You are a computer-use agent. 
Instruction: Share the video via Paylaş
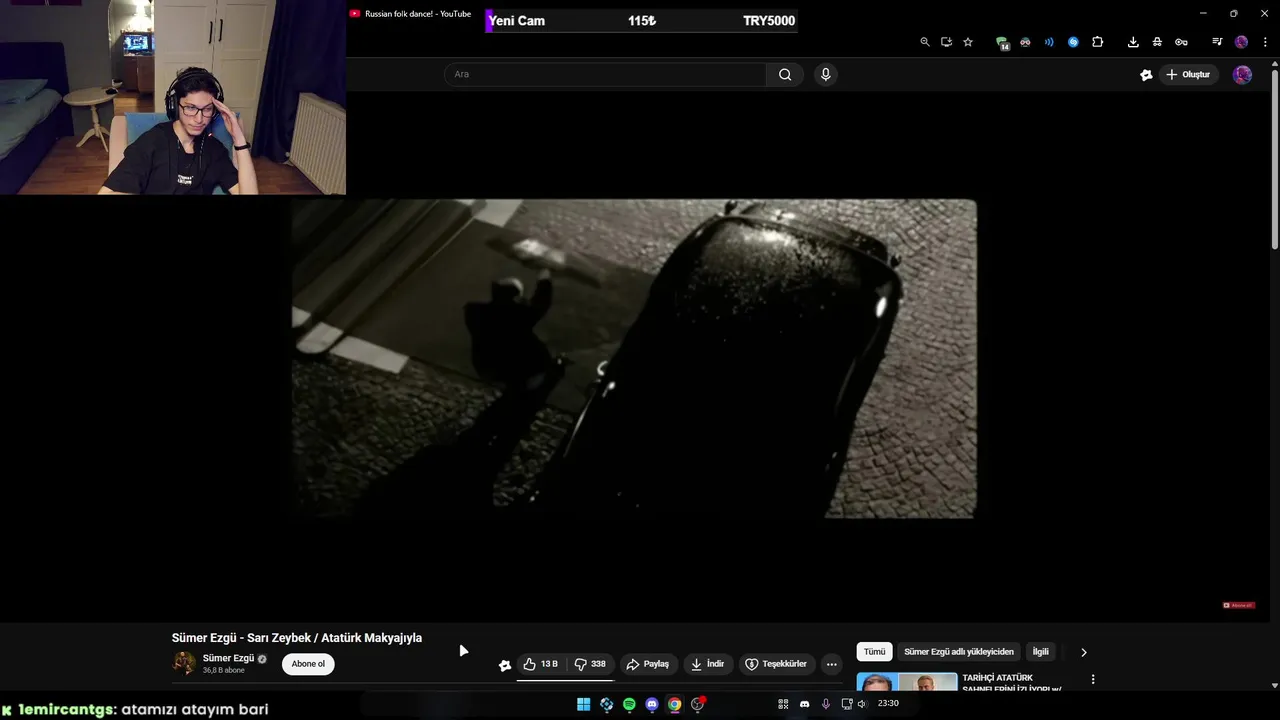click(647, 664)
